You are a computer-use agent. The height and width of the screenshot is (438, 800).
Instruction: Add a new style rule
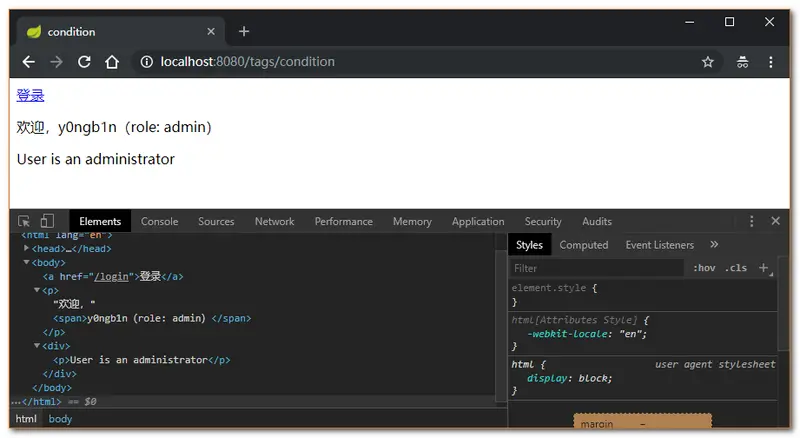[x=764, y=268]
